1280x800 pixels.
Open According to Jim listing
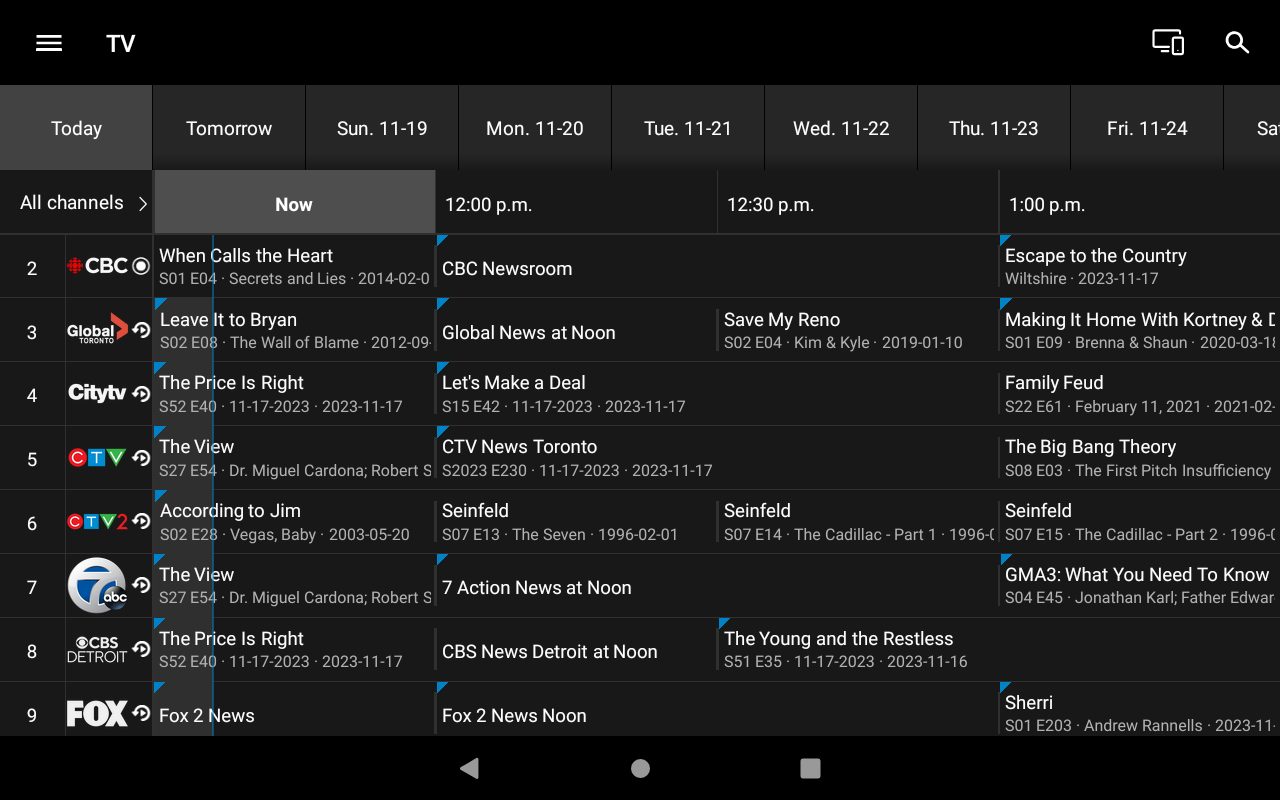pos(294,522)
